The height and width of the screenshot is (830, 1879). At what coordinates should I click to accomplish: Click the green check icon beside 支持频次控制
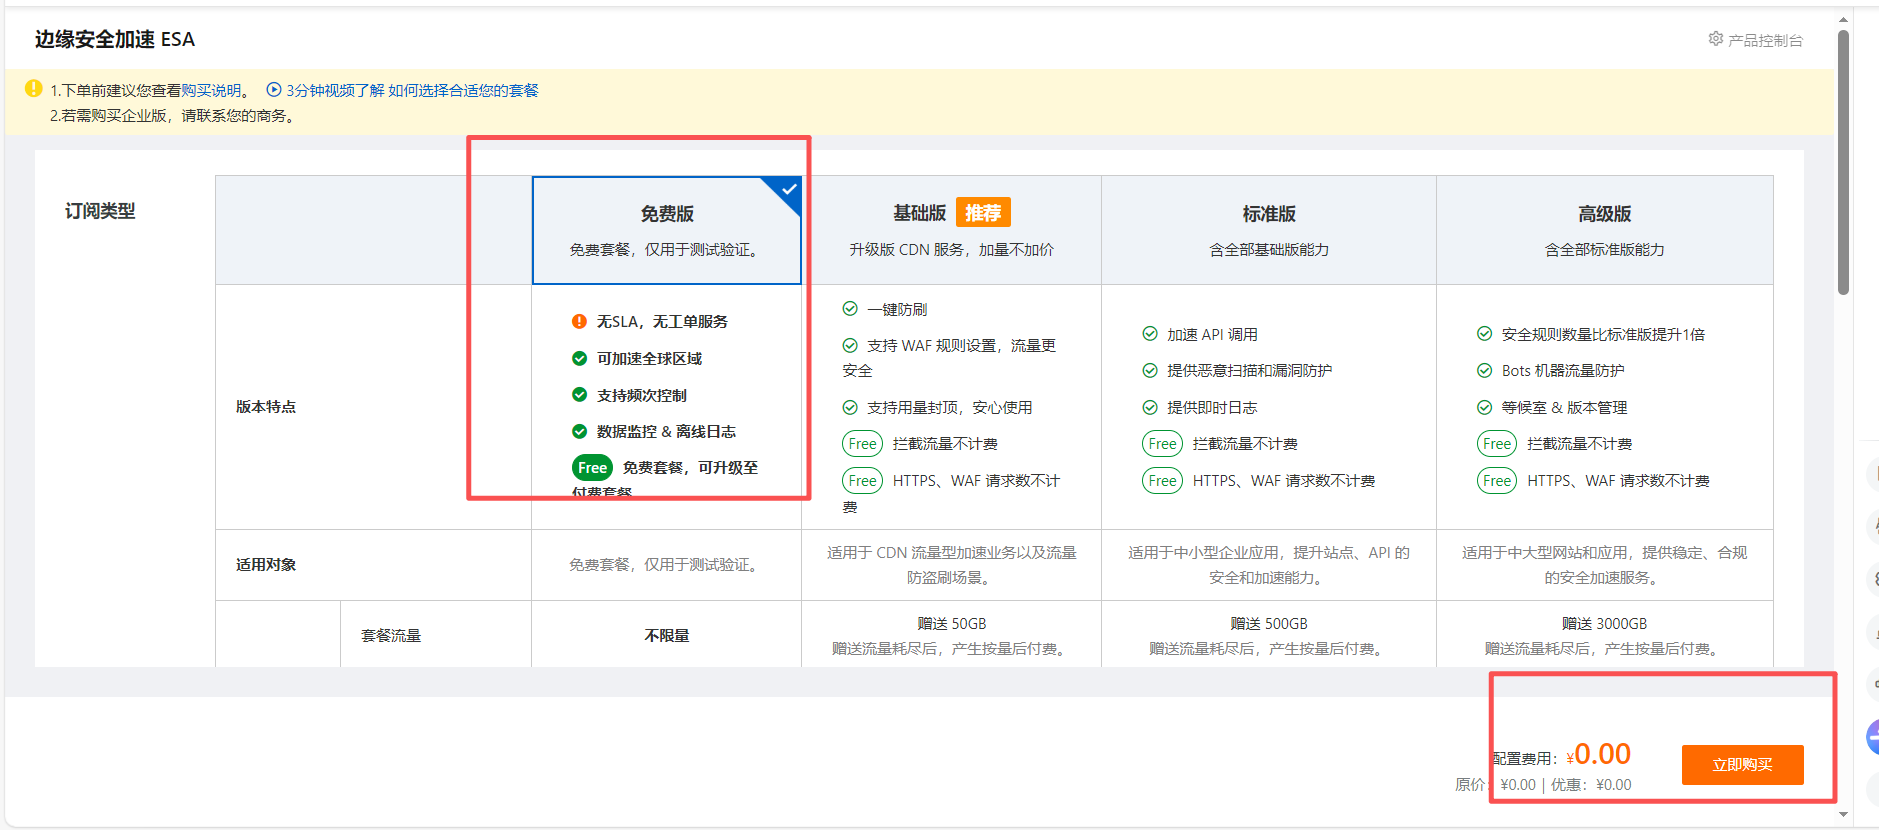coord(579,395)
